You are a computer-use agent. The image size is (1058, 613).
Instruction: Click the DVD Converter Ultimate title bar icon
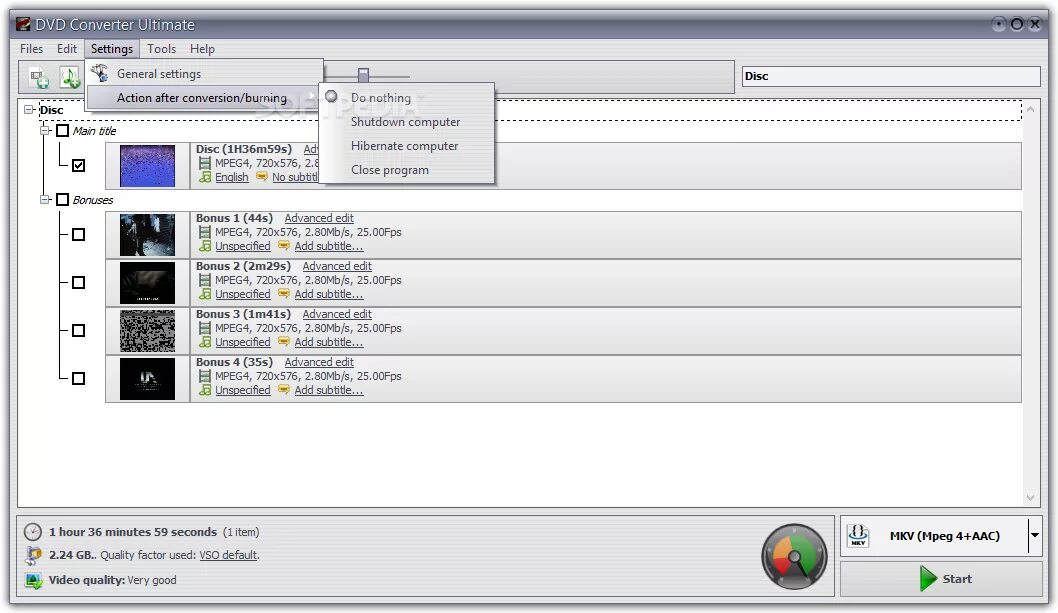click(x=24, y=25)
